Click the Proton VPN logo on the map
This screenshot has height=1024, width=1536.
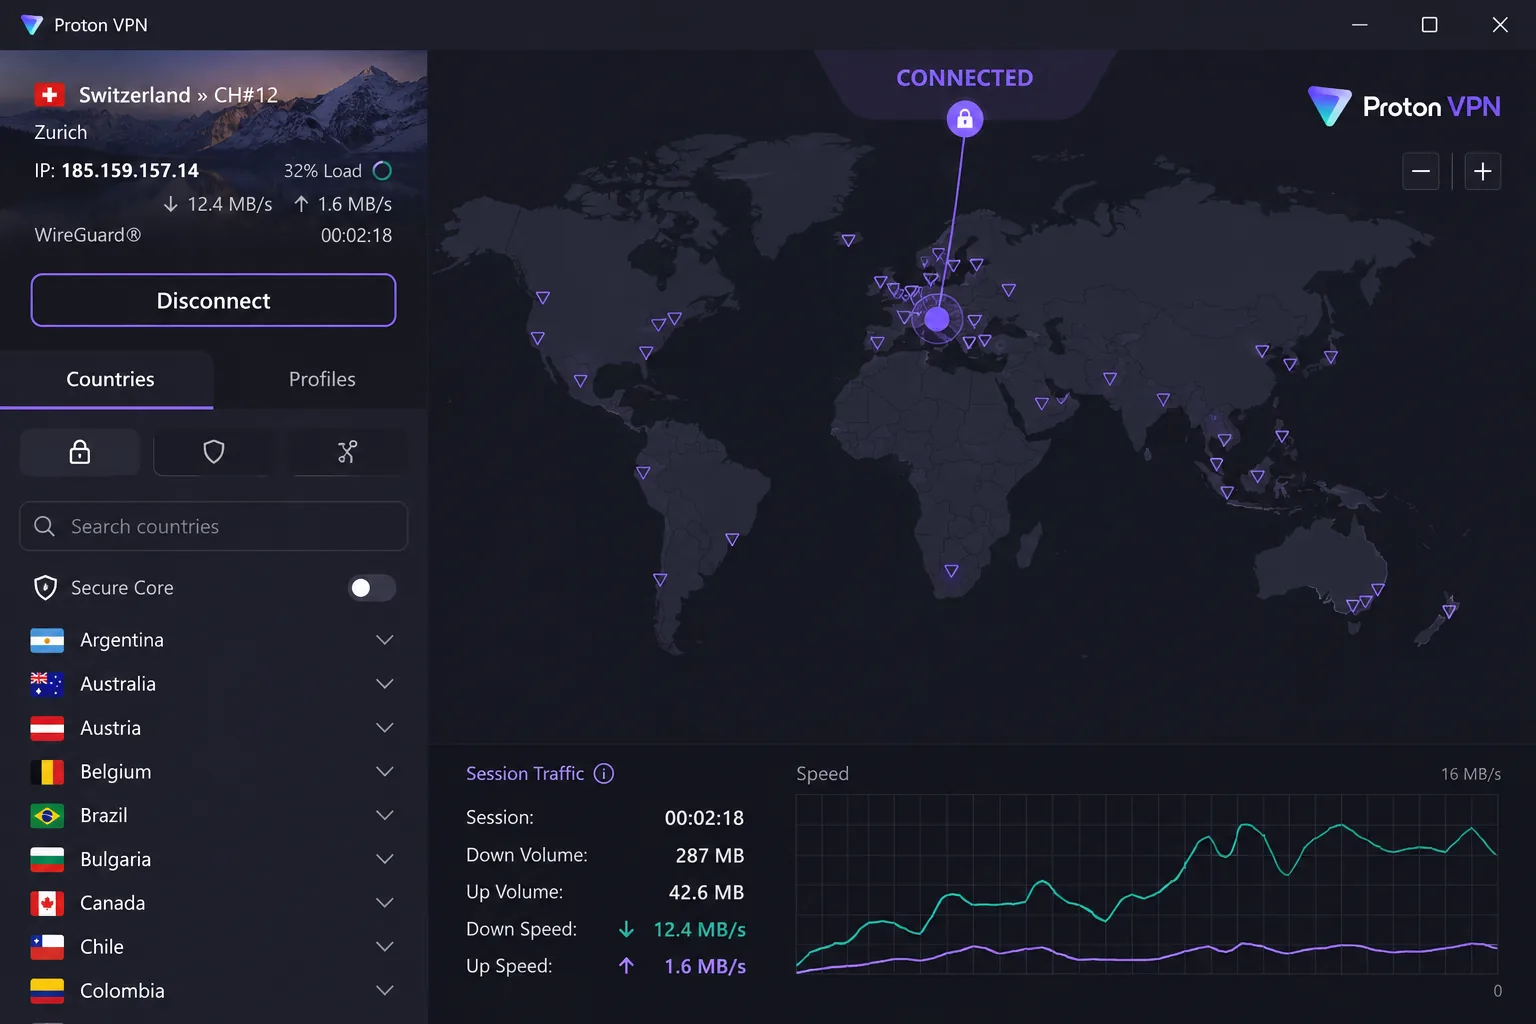pyautogui.click(x=1404, y=106)
